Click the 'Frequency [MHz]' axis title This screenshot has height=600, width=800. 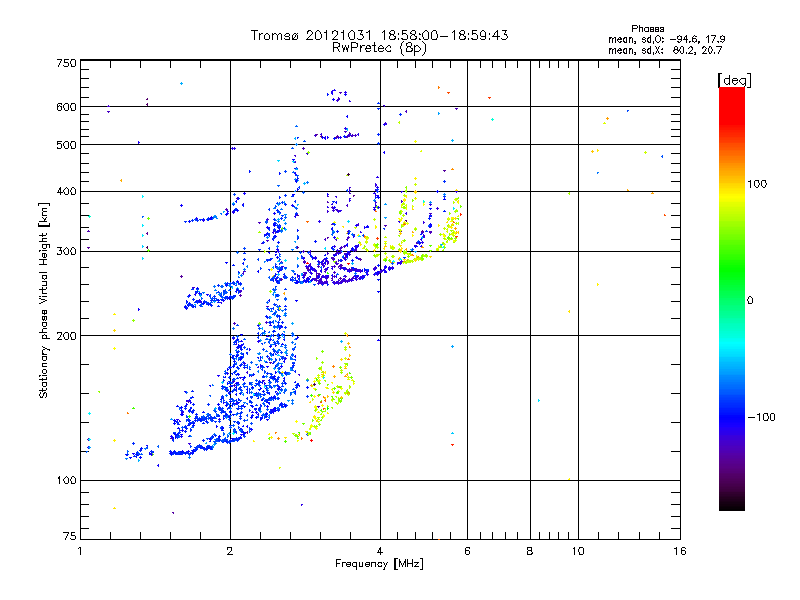tap(379, 564)
